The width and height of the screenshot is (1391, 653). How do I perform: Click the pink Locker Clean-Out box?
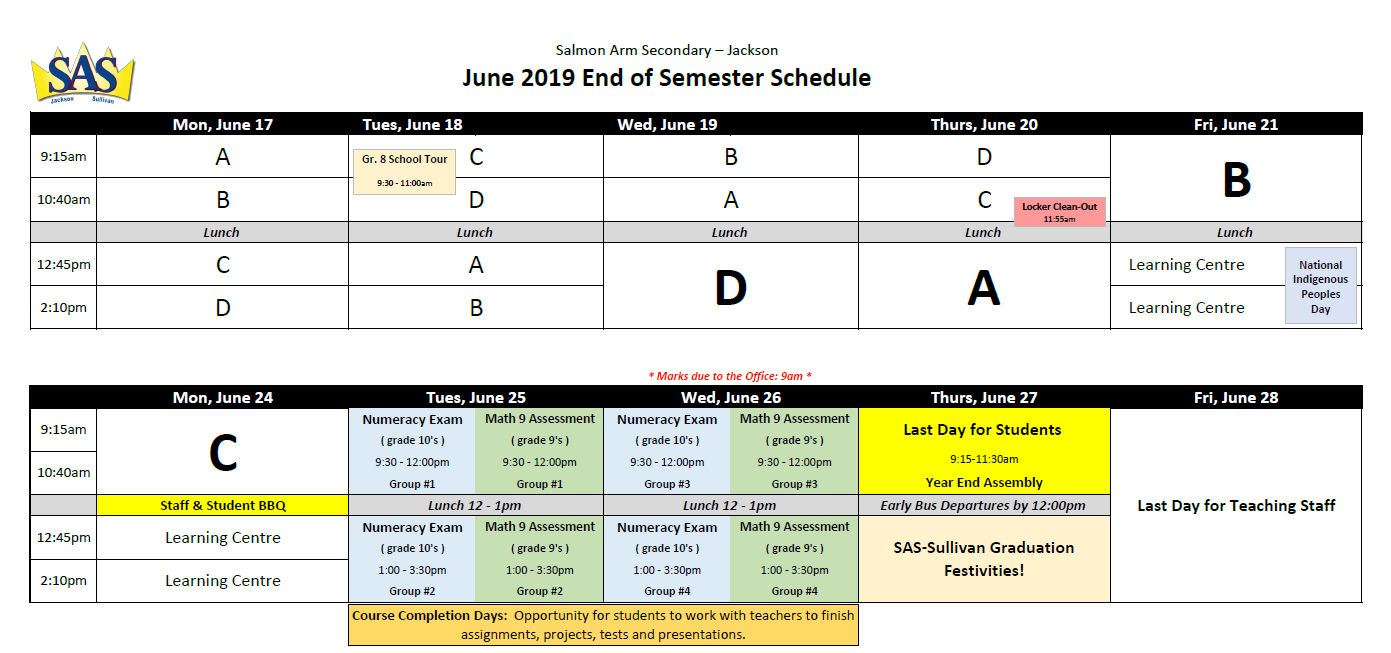pos(1059,211)
